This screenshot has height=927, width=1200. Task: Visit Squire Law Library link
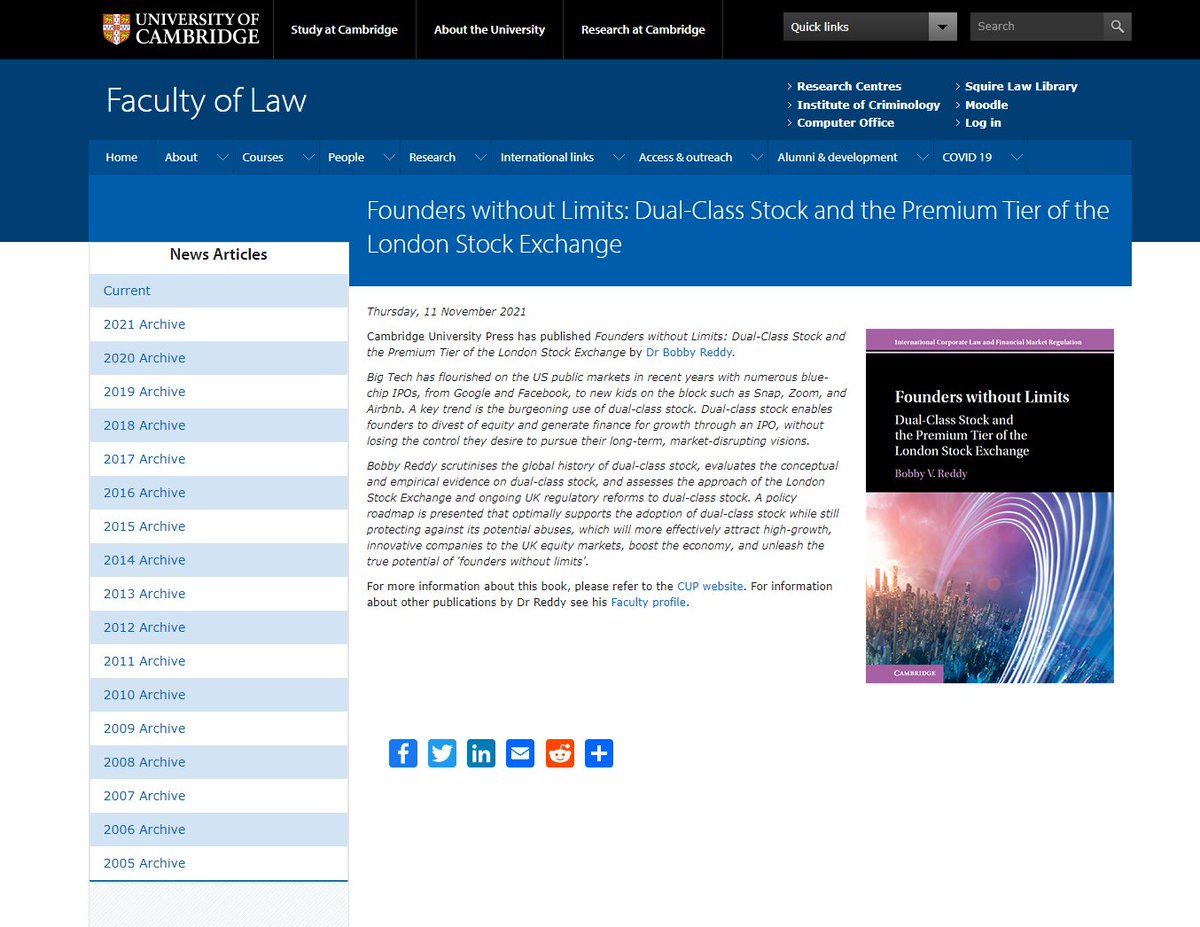pos(1021,86)
